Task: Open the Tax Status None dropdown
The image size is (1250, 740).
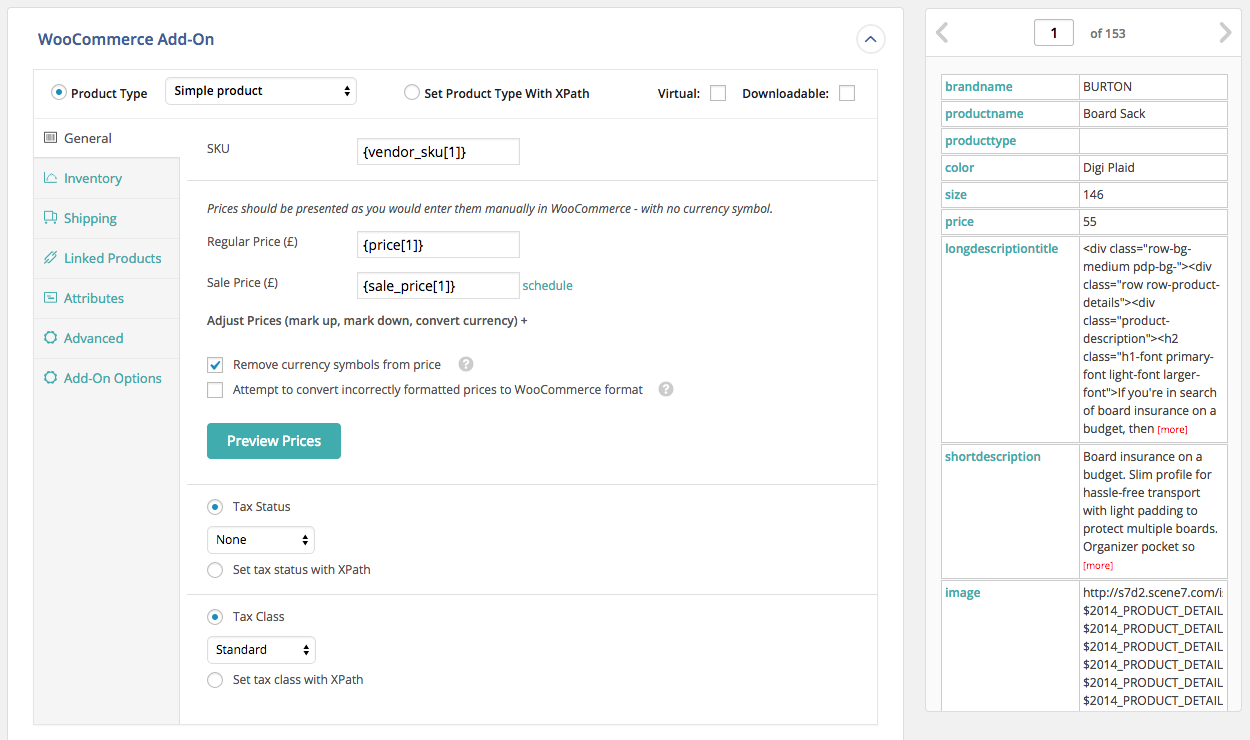Action: (260, 539)
